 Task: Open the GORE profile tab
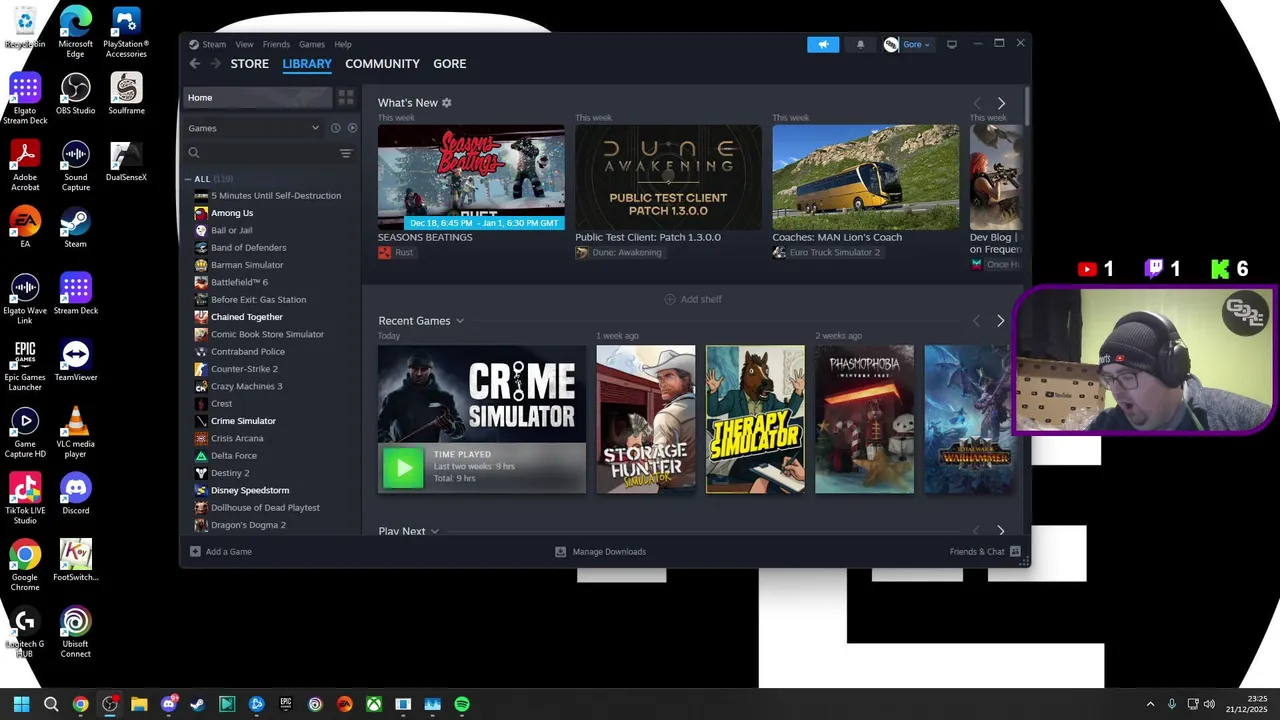[x=450, y=64]
